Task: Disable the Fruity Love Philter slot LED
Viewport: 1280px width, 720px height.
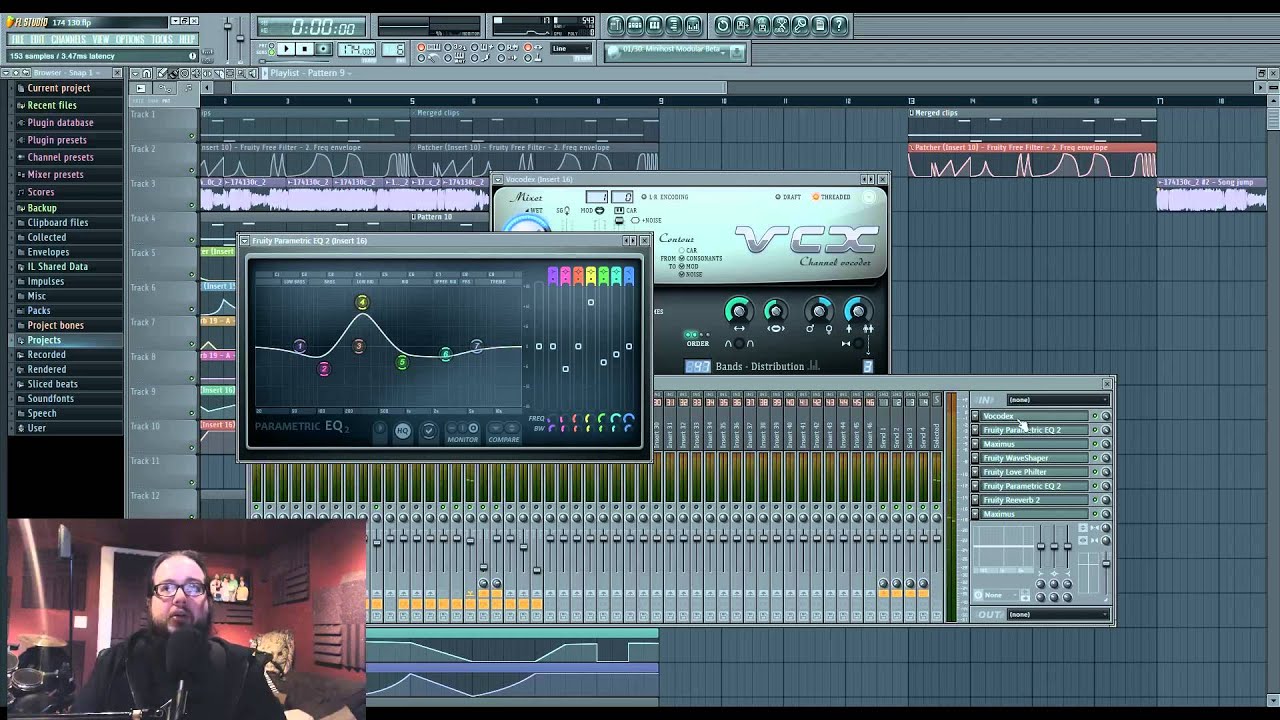Action: [1094, 472]
